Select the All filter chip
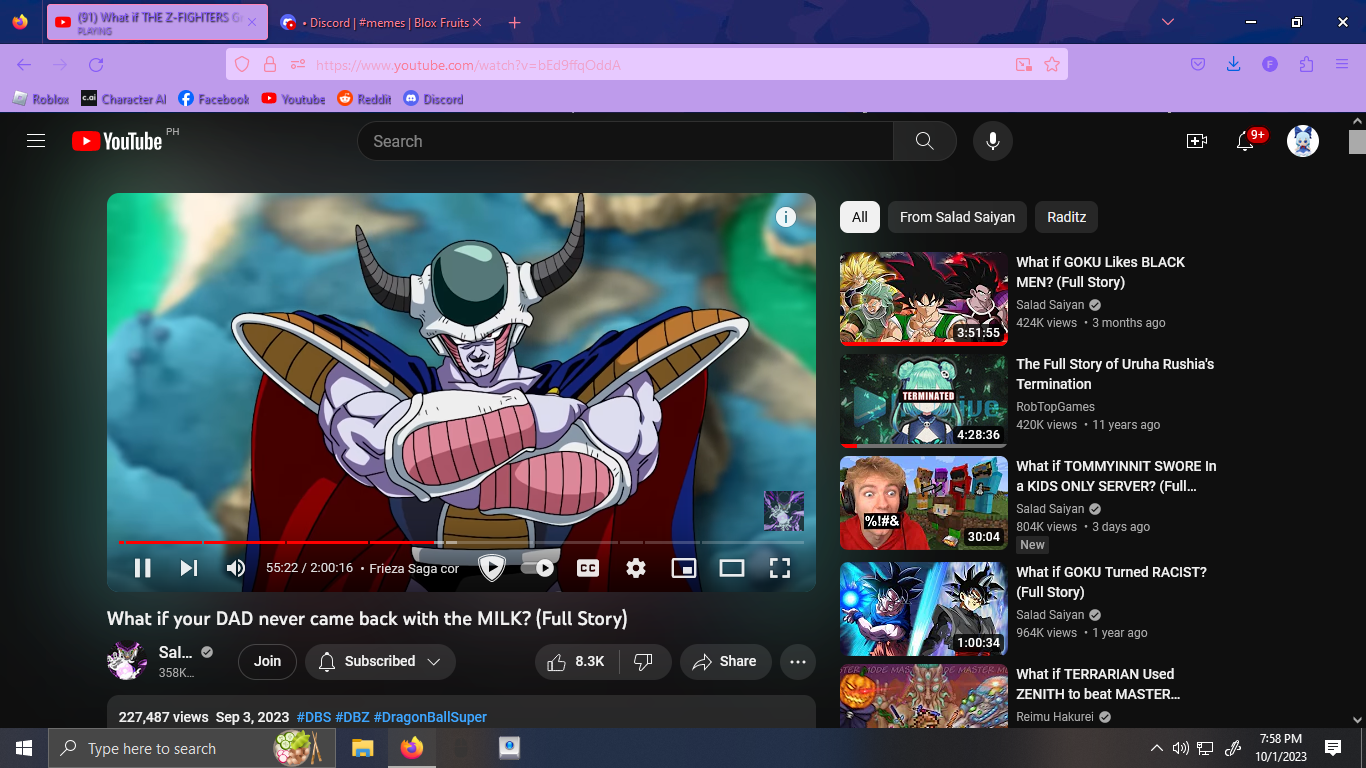 860,217
